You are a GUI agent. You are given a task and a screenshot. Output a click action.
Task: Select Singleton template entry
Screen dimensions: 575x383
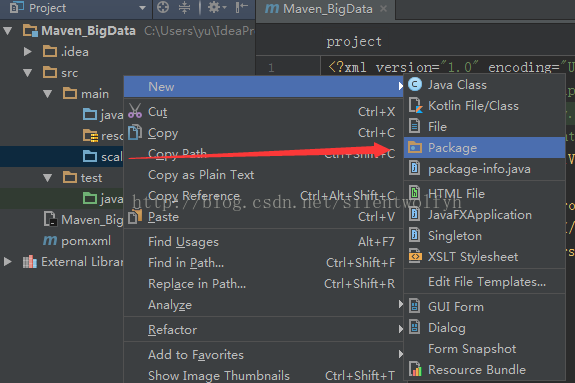484,236
